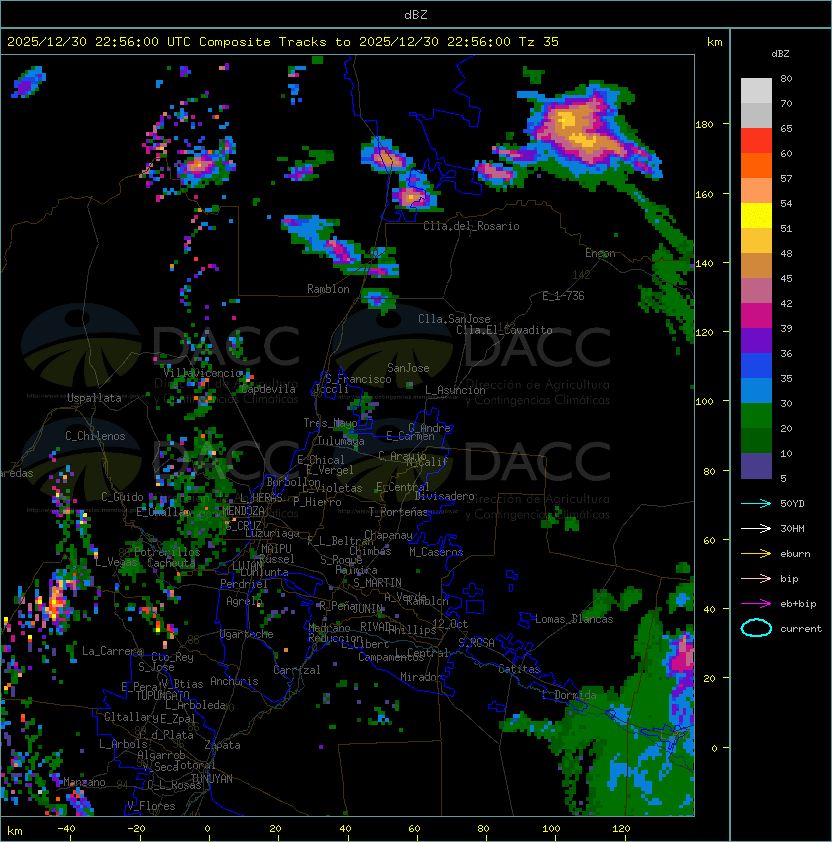
Task: Click the 'Carrizal' label on map
Action: [297, 670]
